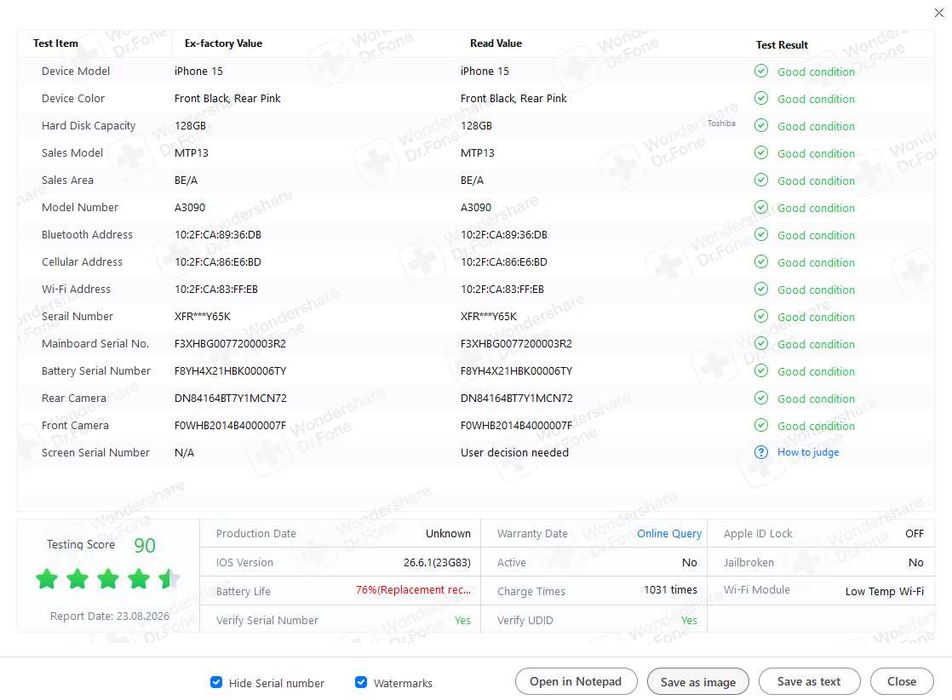Click the Bluetooth Address check mark icon
Viewport: 952px width, 700px height.
click(761, 235)
